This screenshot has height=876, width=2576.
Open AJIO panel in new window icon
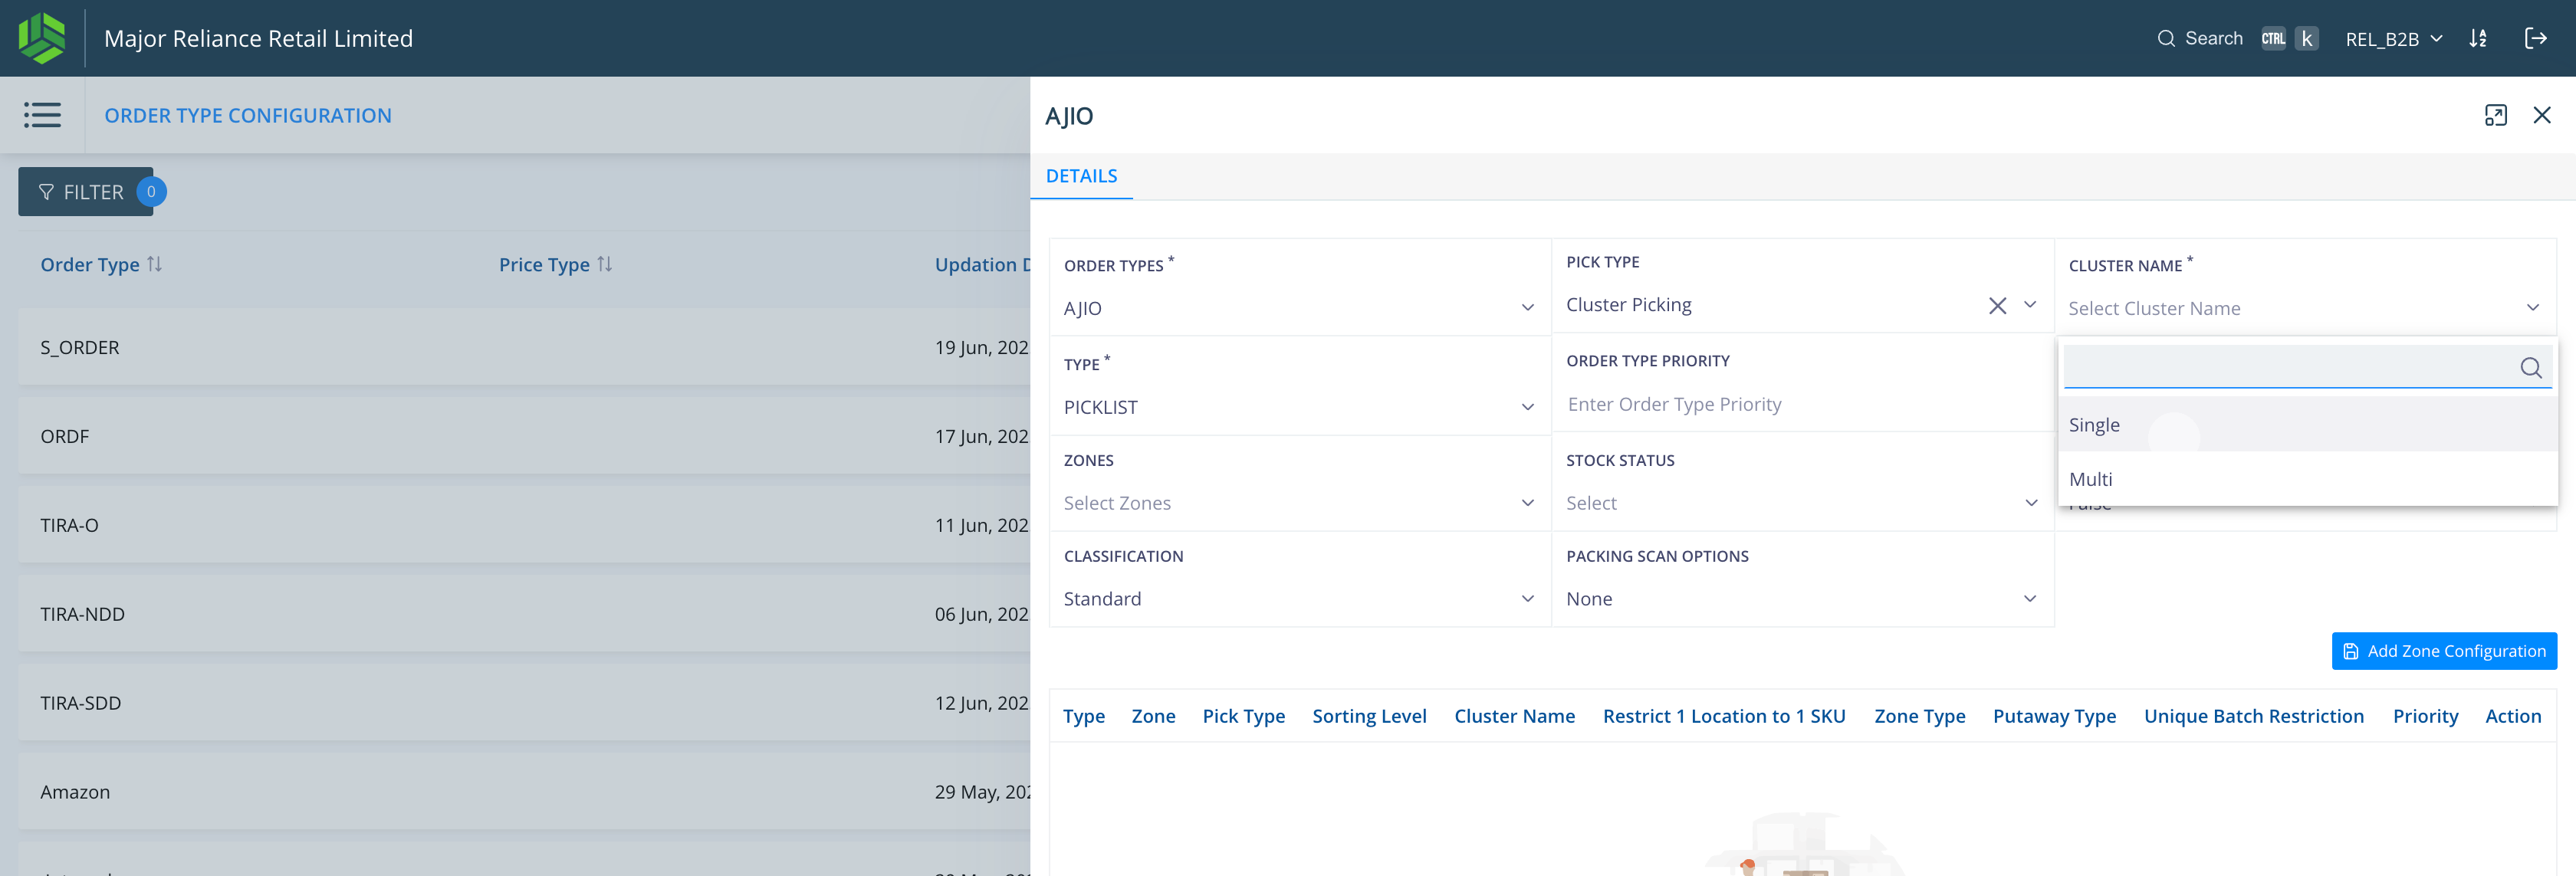click(x=2496, y=115)
